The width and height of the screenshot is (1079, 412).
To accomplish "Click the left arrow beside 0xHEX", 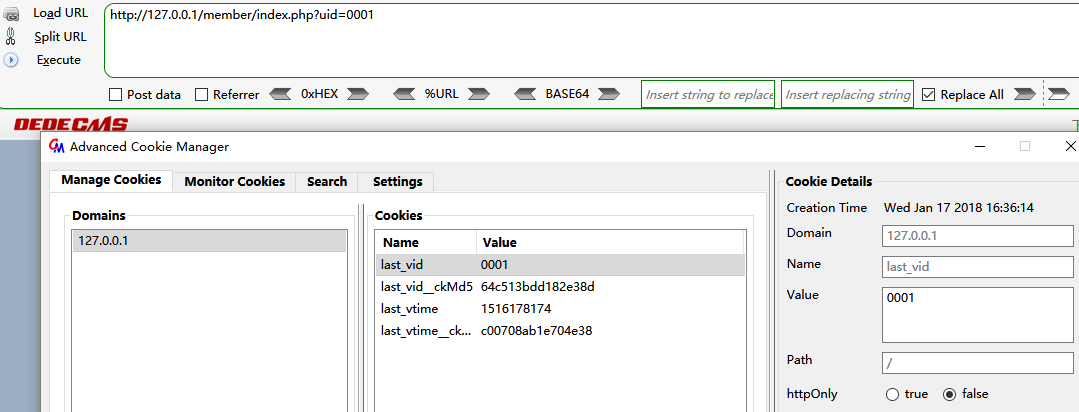I will coord(280,94).
